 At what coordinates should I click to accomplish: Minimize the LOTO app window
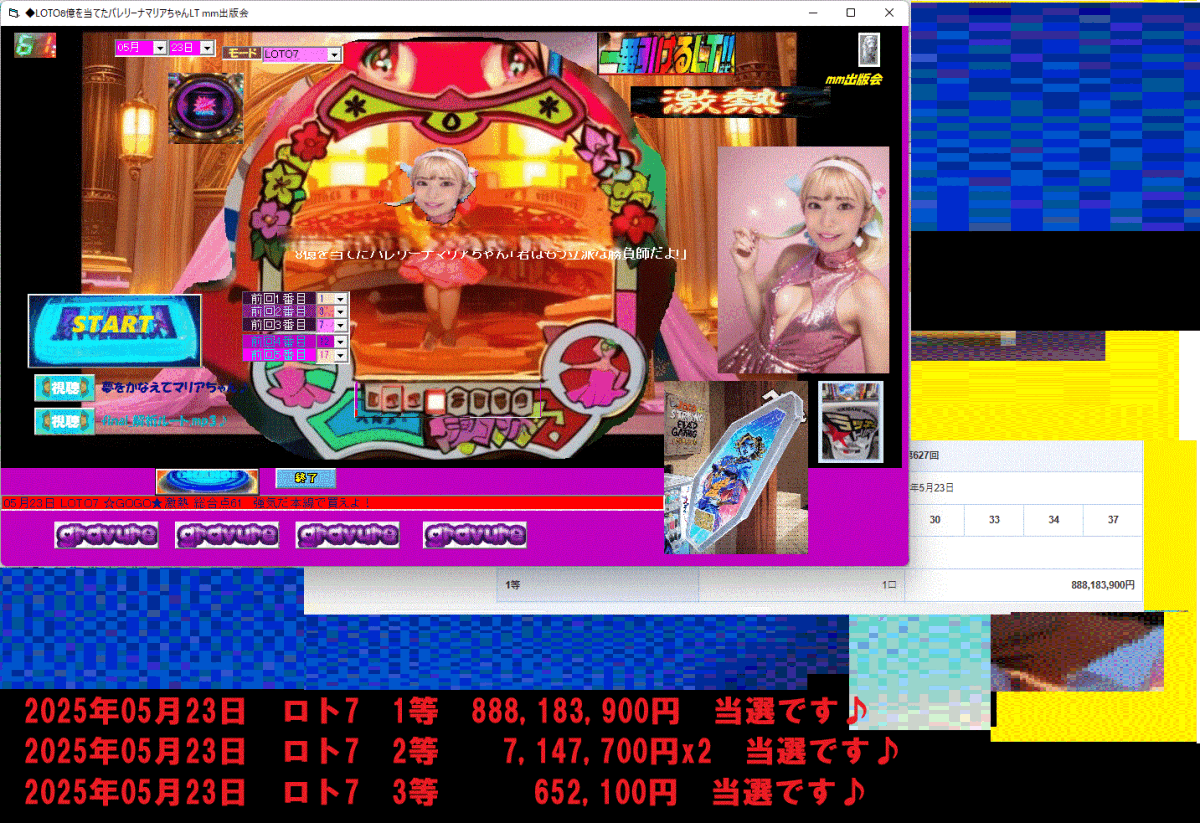pyautogui.click(x=811, y=13)
